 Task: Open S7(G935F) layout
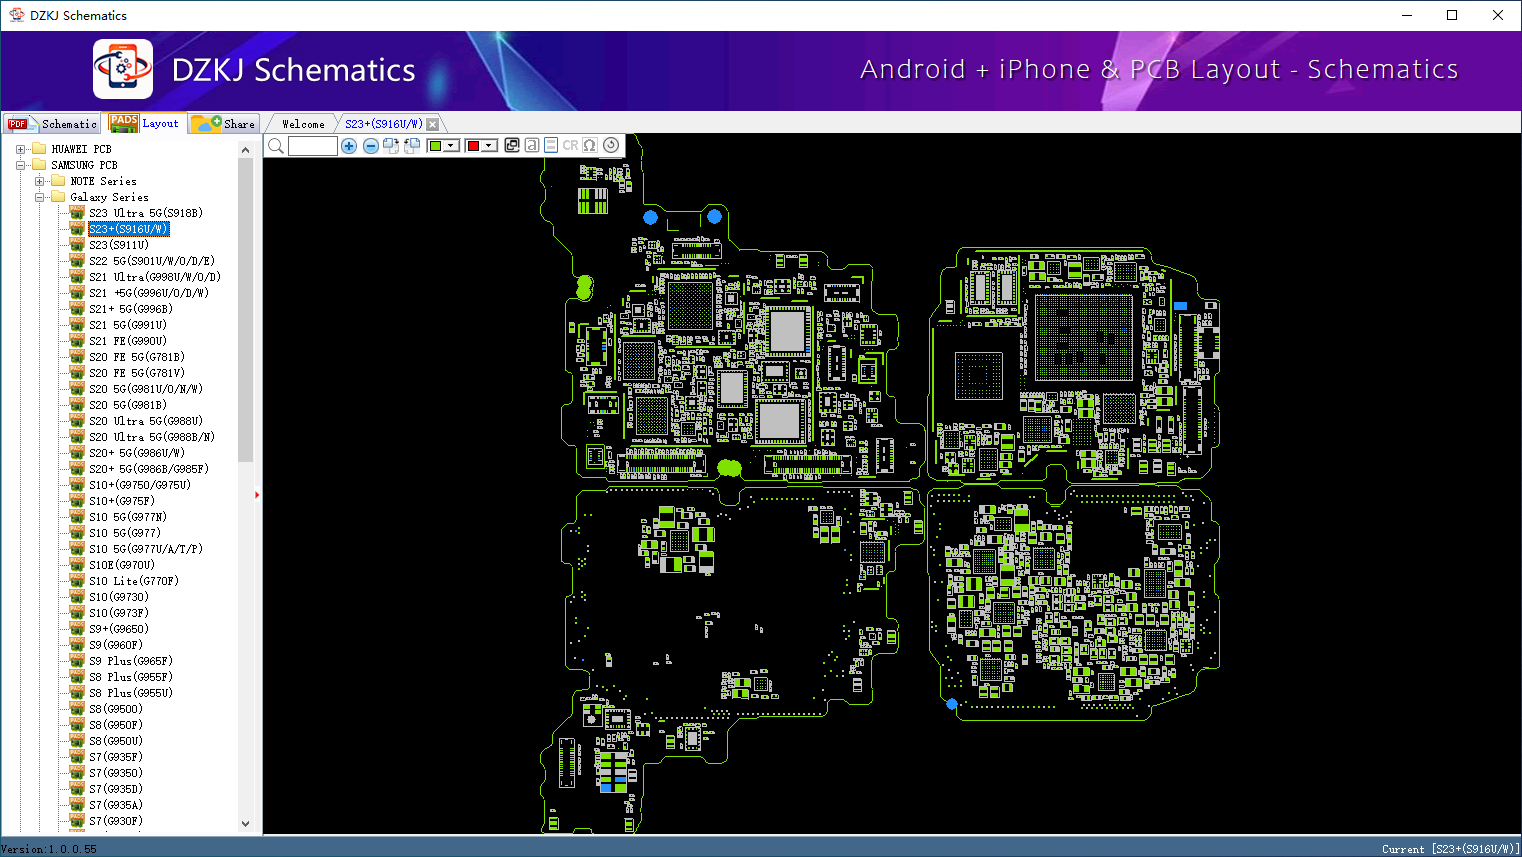(x=115, y=757)
